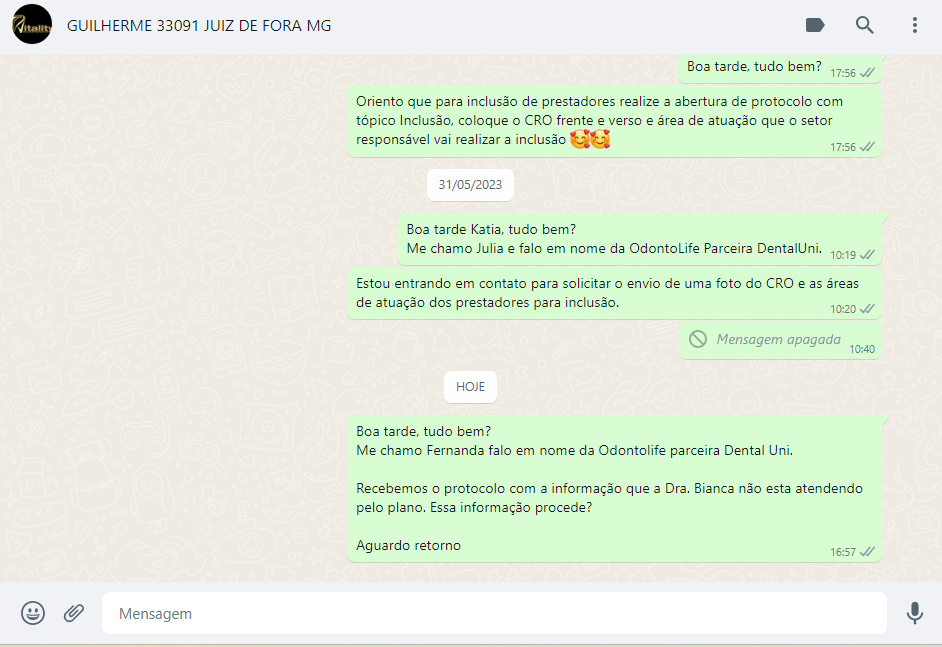This screenshot has height=647, width=942.
Task: Attach a file with the paperclip
Action: coord(74,613)
